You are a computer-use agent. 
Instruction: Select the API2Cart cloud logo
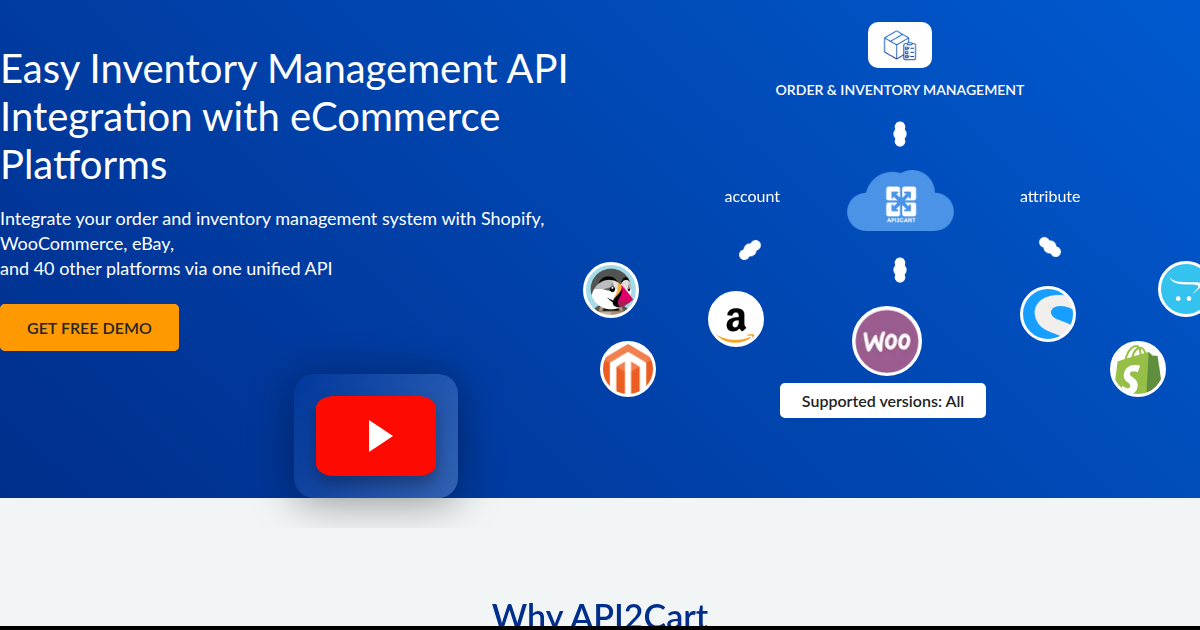point(899,201)
